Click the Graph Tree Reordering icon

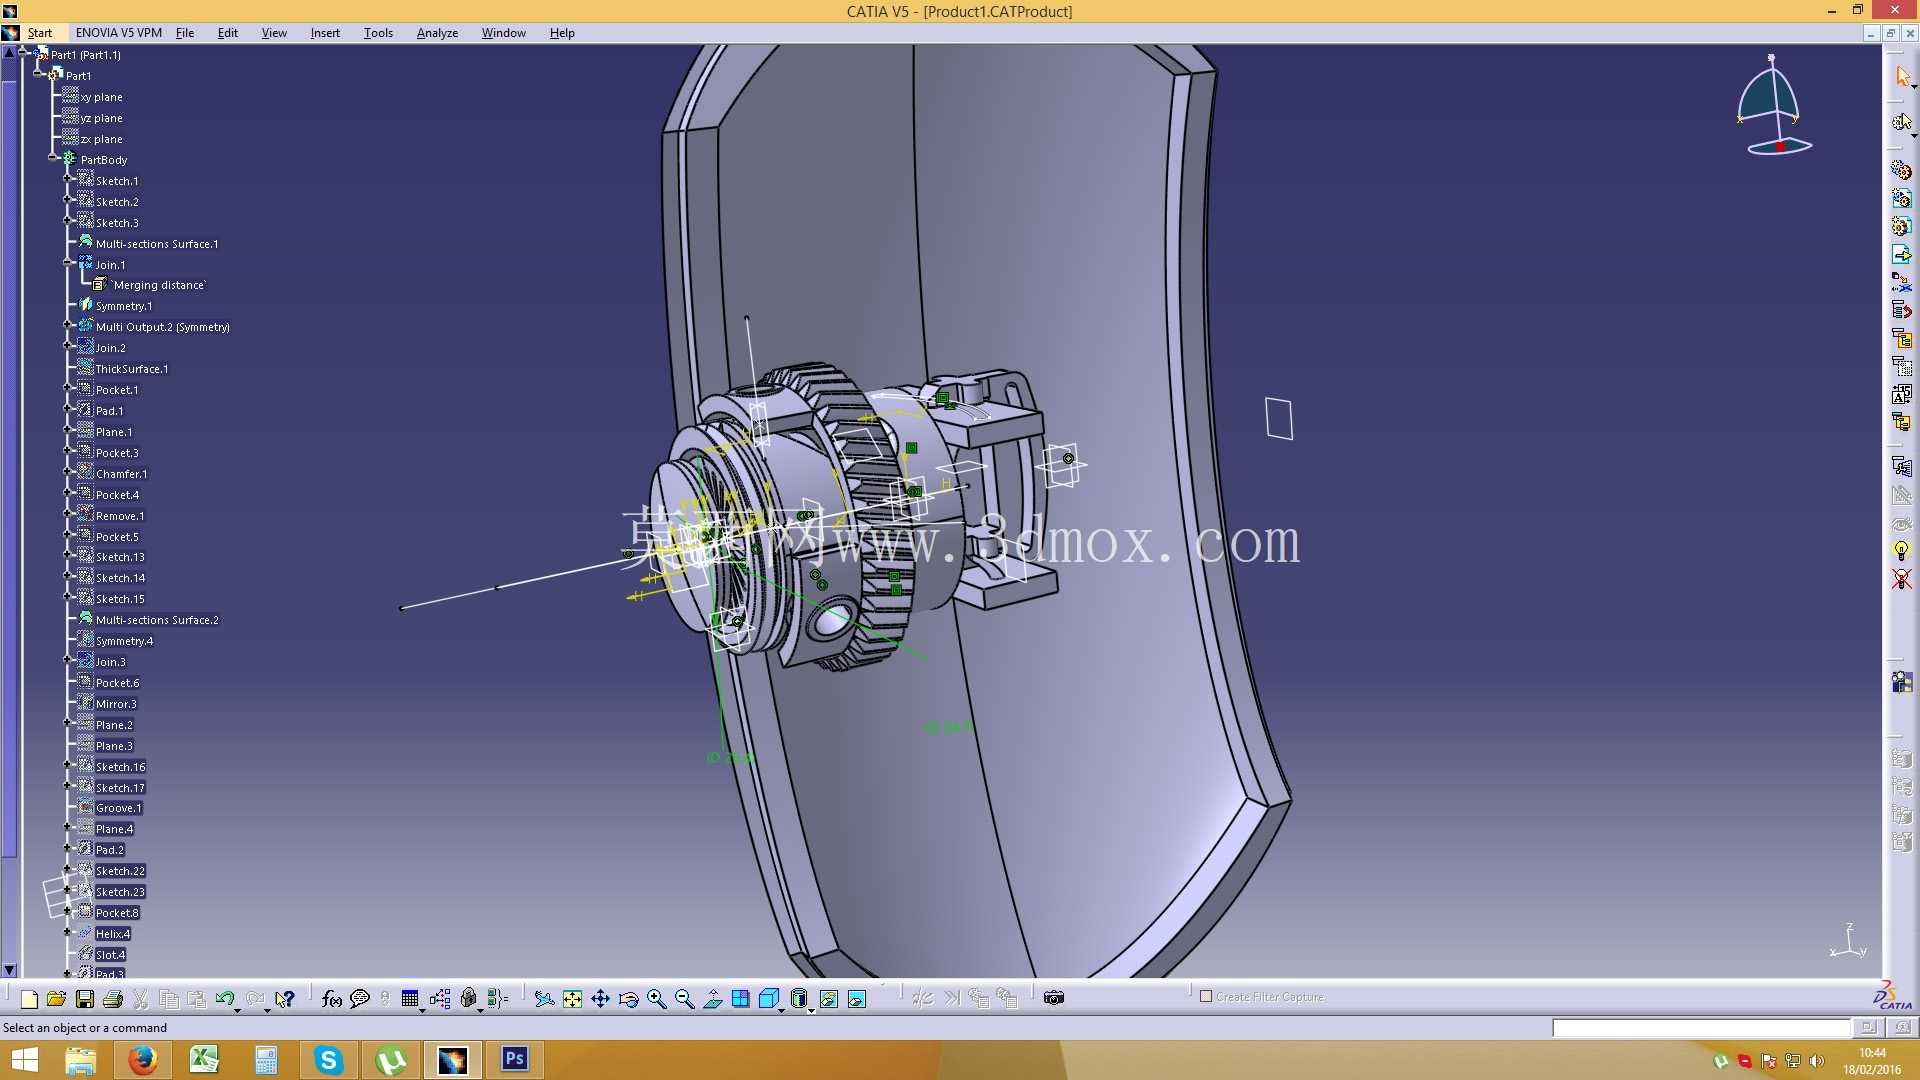pos(1901,310)
